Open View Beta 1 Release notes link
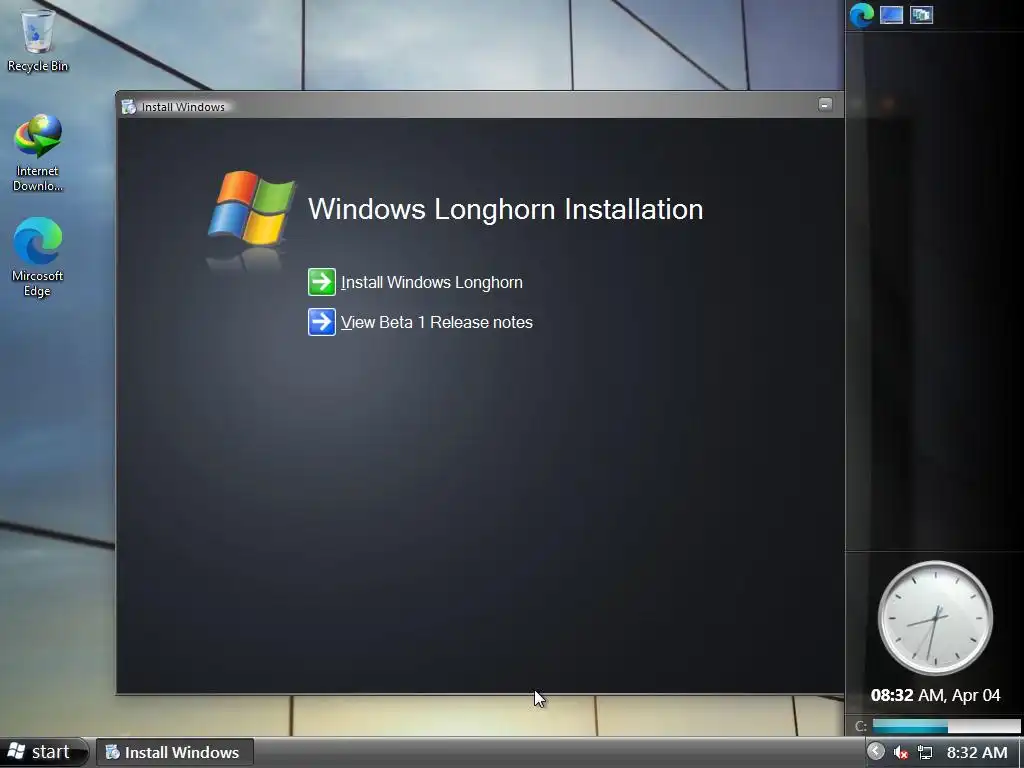The width and height of the screenshot is (1024, 768). [437, 323]
